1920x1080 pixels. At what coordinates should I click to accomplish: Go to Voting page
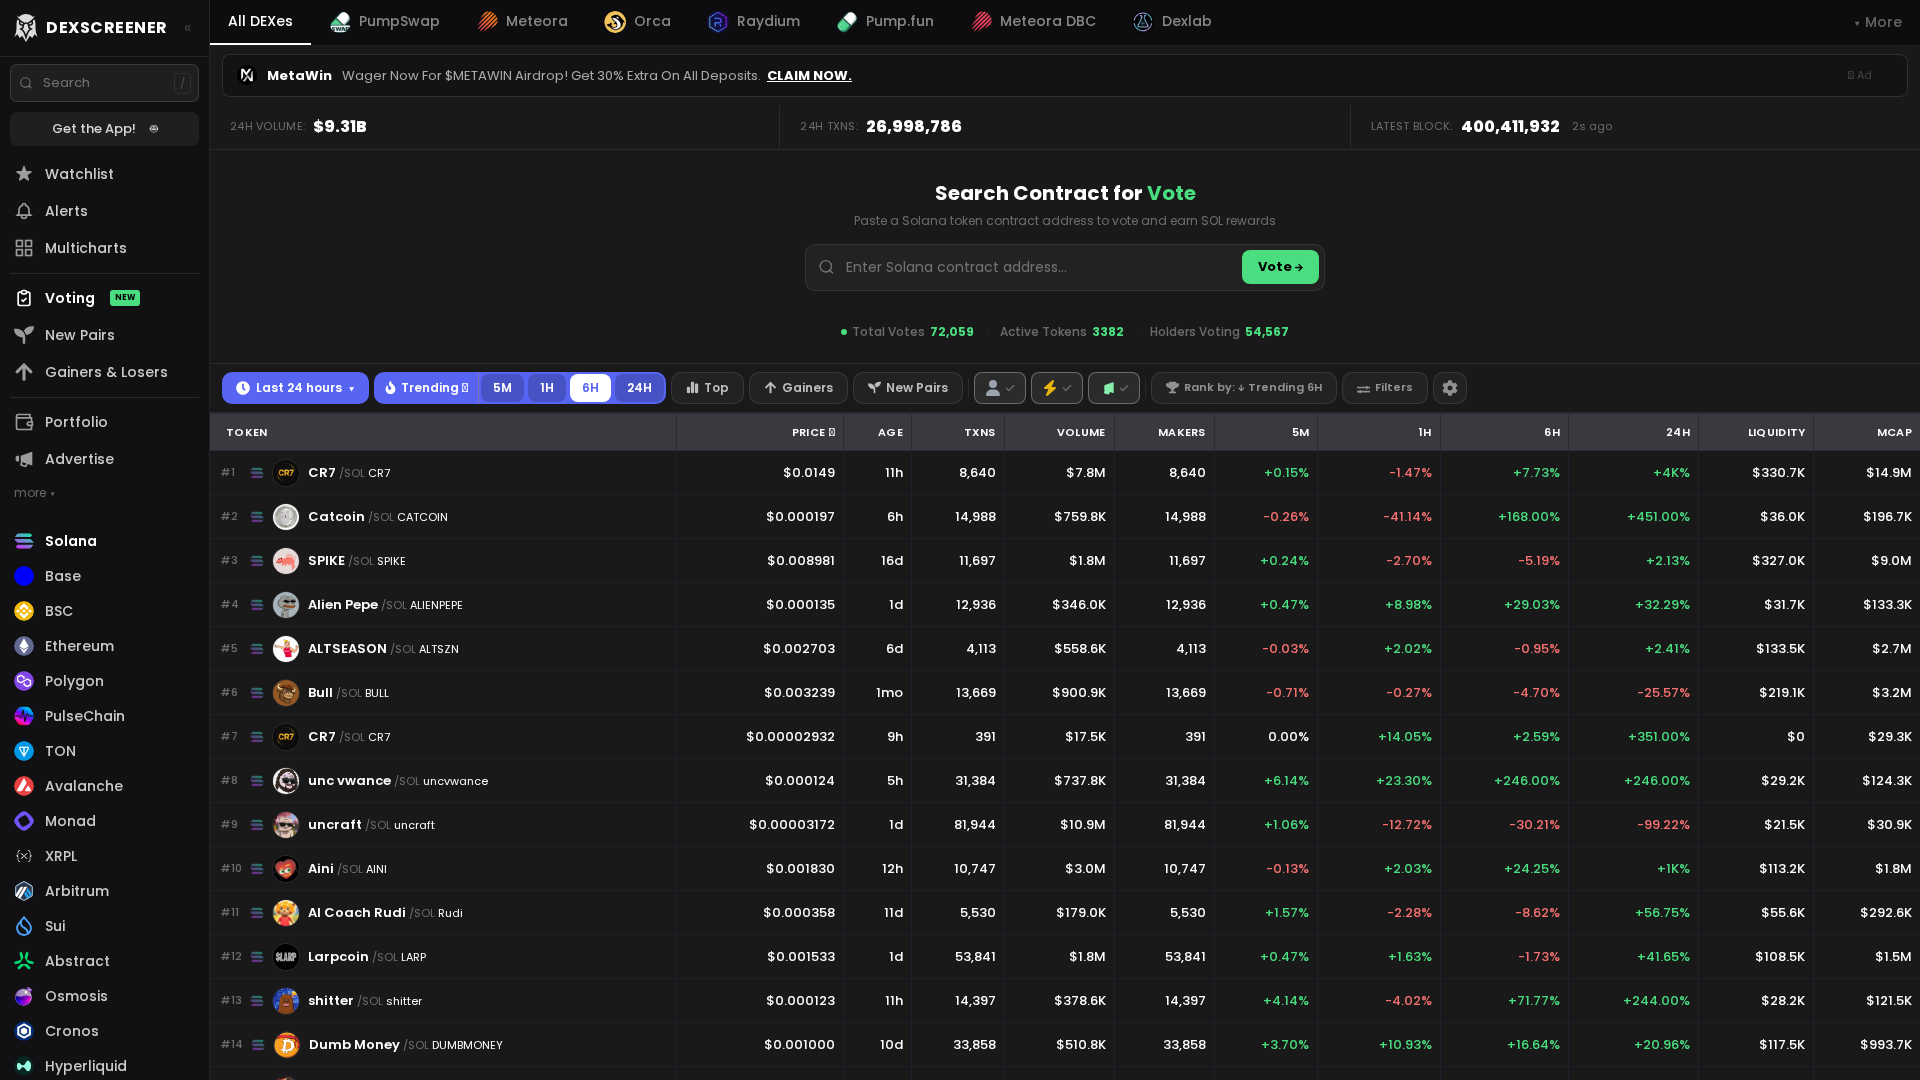pos(104,298)
